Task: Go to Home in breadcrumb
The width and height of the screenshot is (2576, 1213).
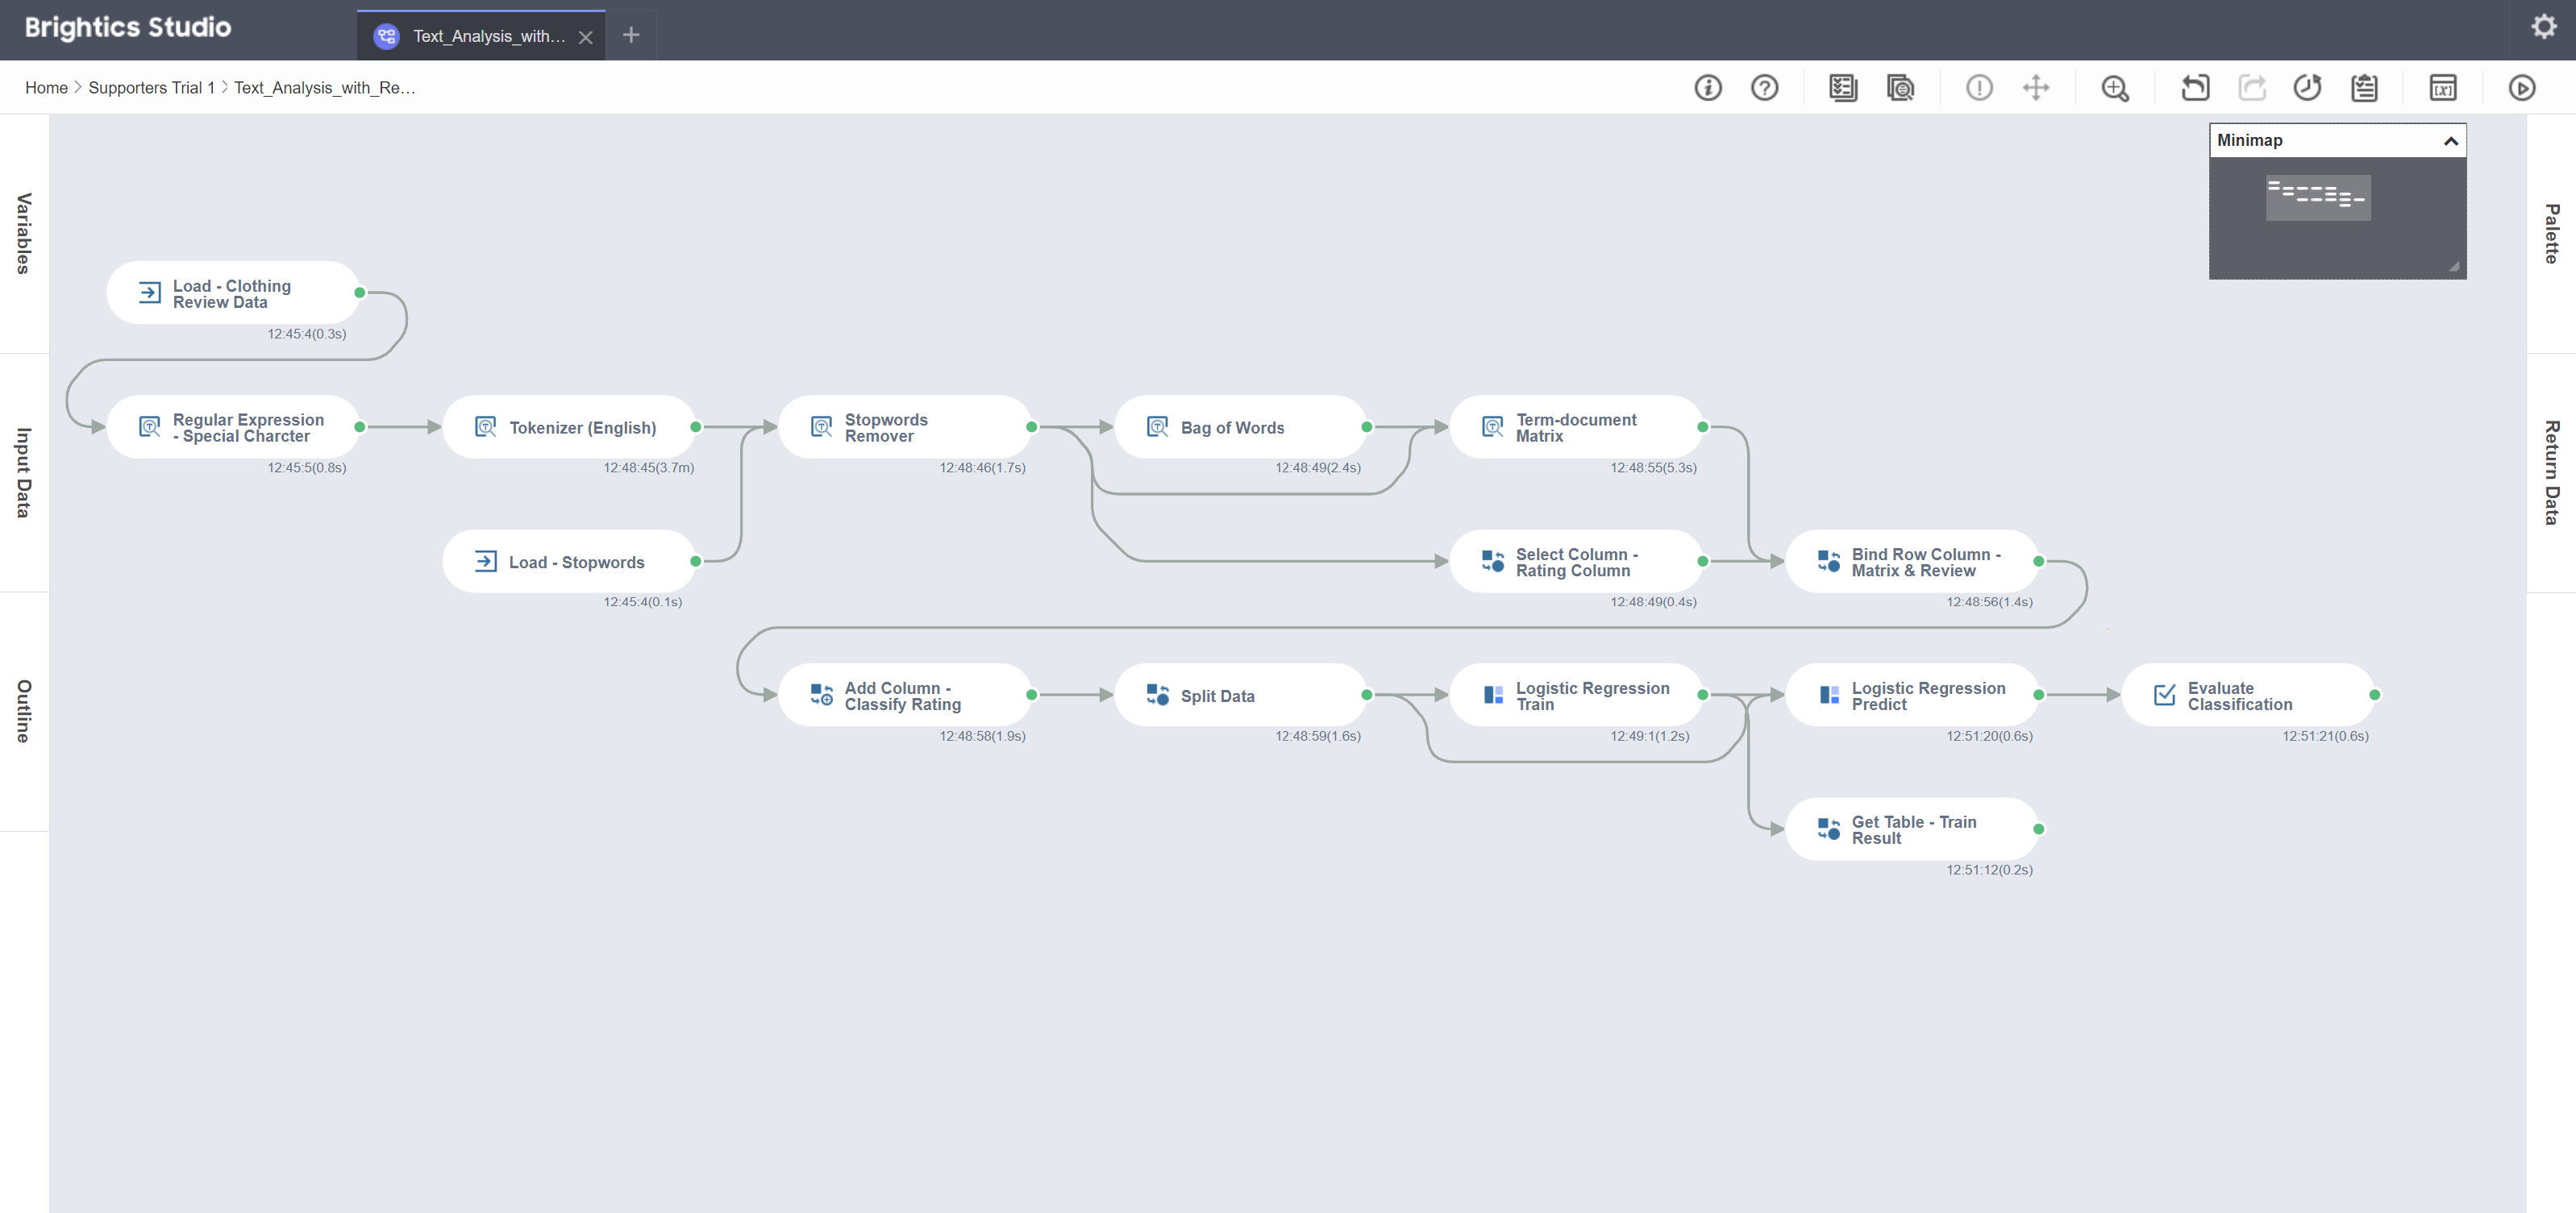Action: 46,88
